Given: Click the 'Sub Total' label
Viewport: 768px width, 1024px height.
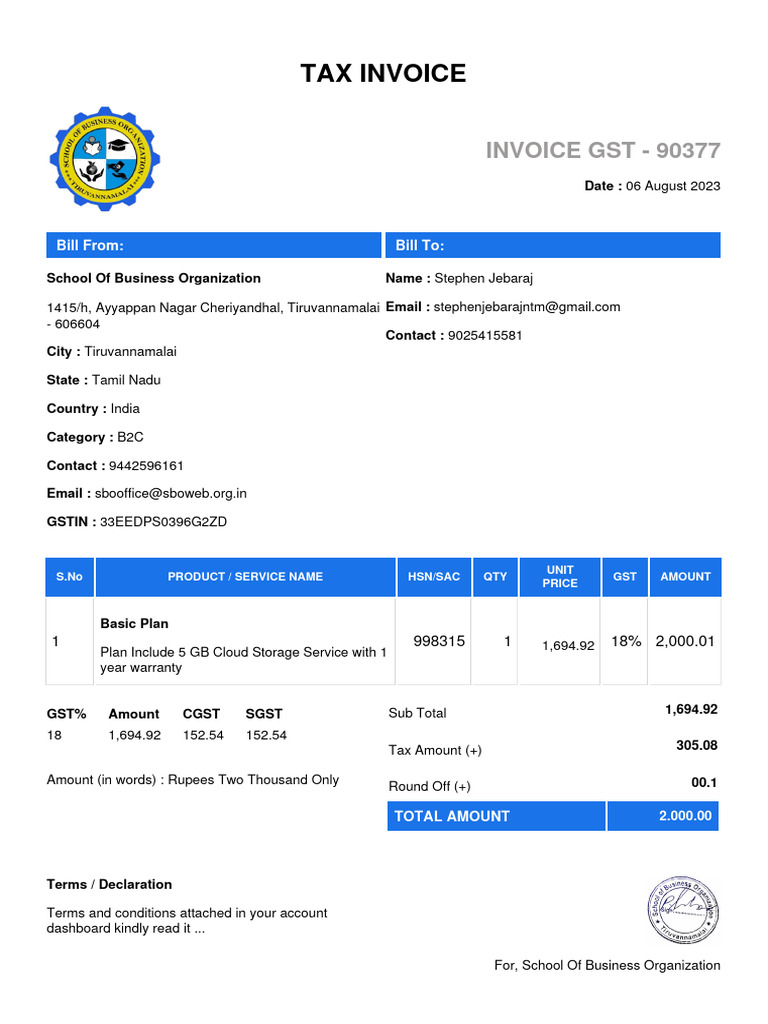Looking at the screenshot, I should (x=417, y=713).
